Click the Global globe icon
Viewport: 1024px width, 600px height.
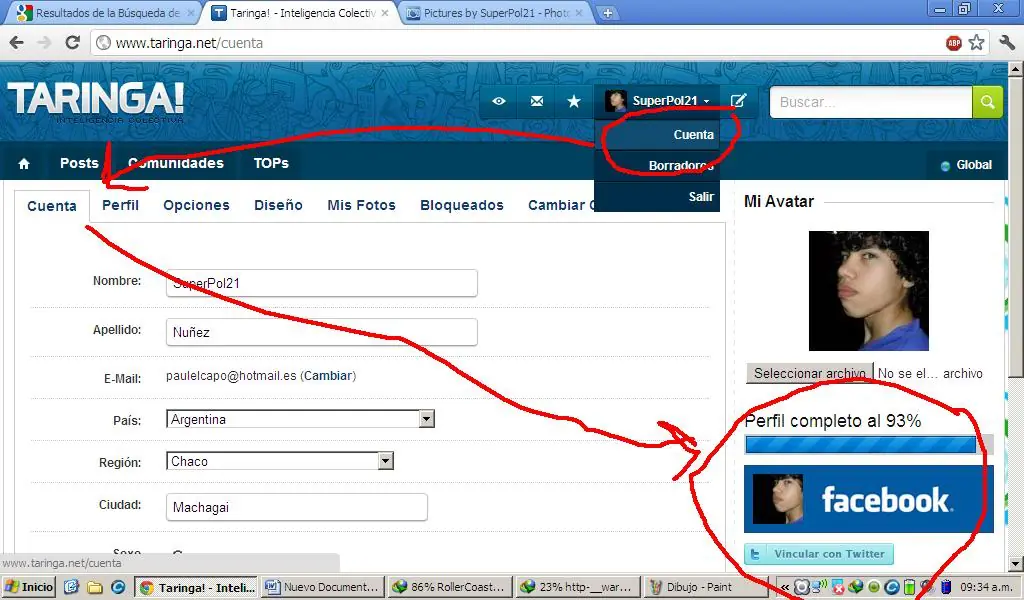coord(944,166)
